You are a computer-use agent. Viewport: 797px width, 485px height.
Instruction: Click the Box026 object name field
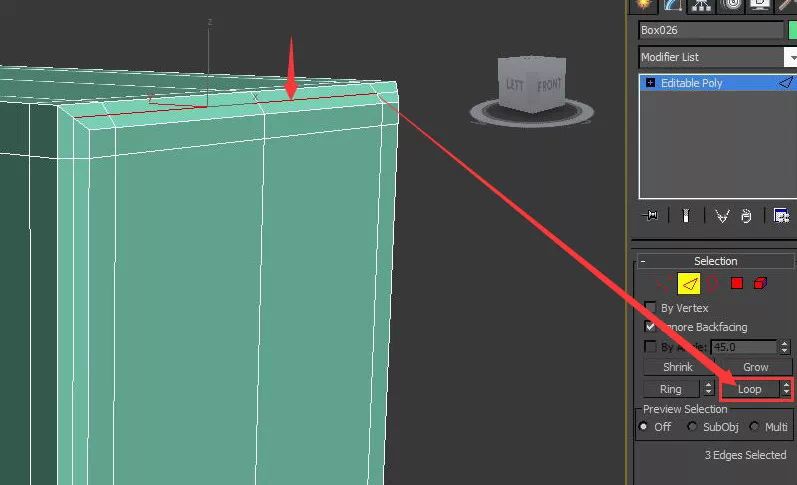[x=711, y=30]
